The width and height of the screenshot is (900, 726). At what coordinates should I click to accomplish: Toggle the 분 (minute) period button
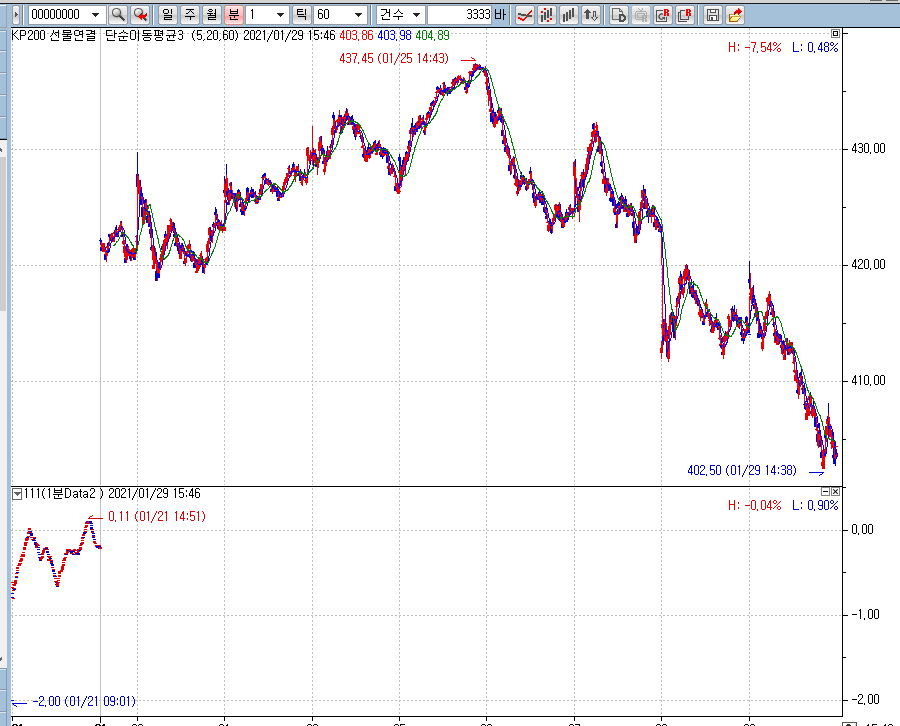[x=233, y=15]
